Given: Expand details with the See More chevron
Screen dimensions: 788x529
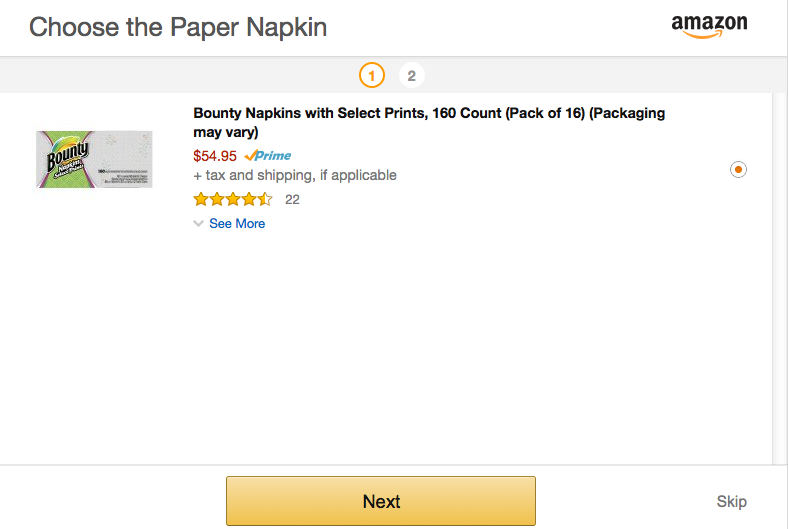Looking at the screenshot, I should click(x=199, y=224).
